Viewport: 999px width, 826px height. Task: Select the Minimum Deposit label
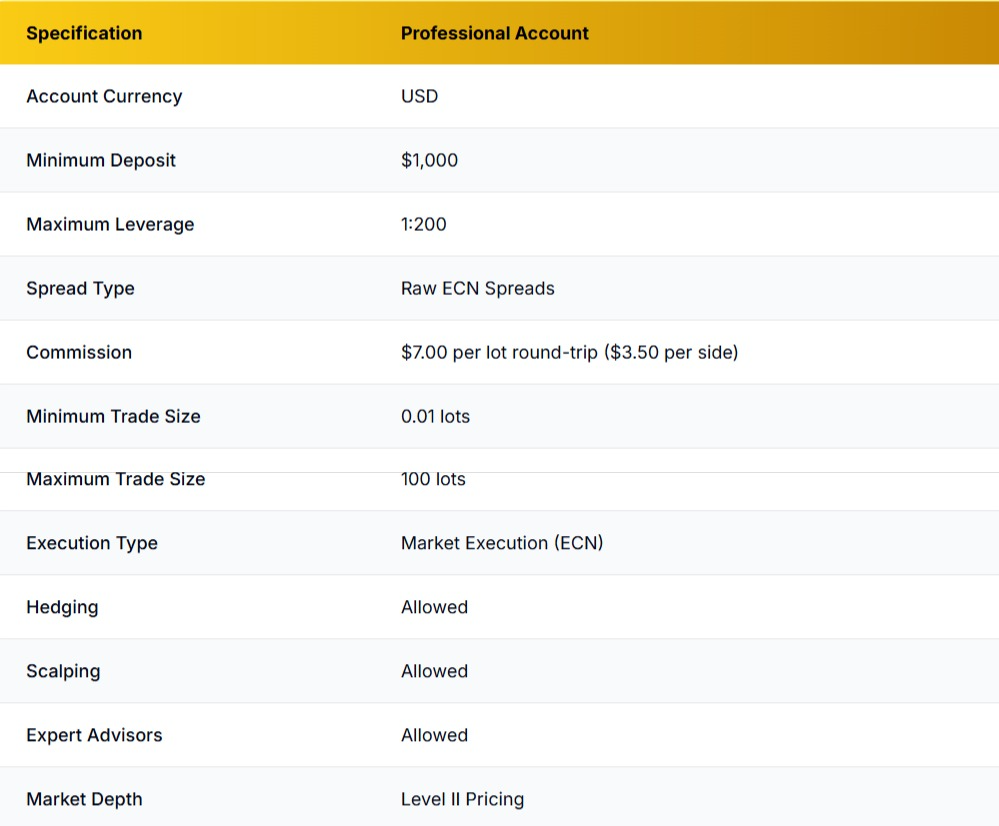[100, 160]
